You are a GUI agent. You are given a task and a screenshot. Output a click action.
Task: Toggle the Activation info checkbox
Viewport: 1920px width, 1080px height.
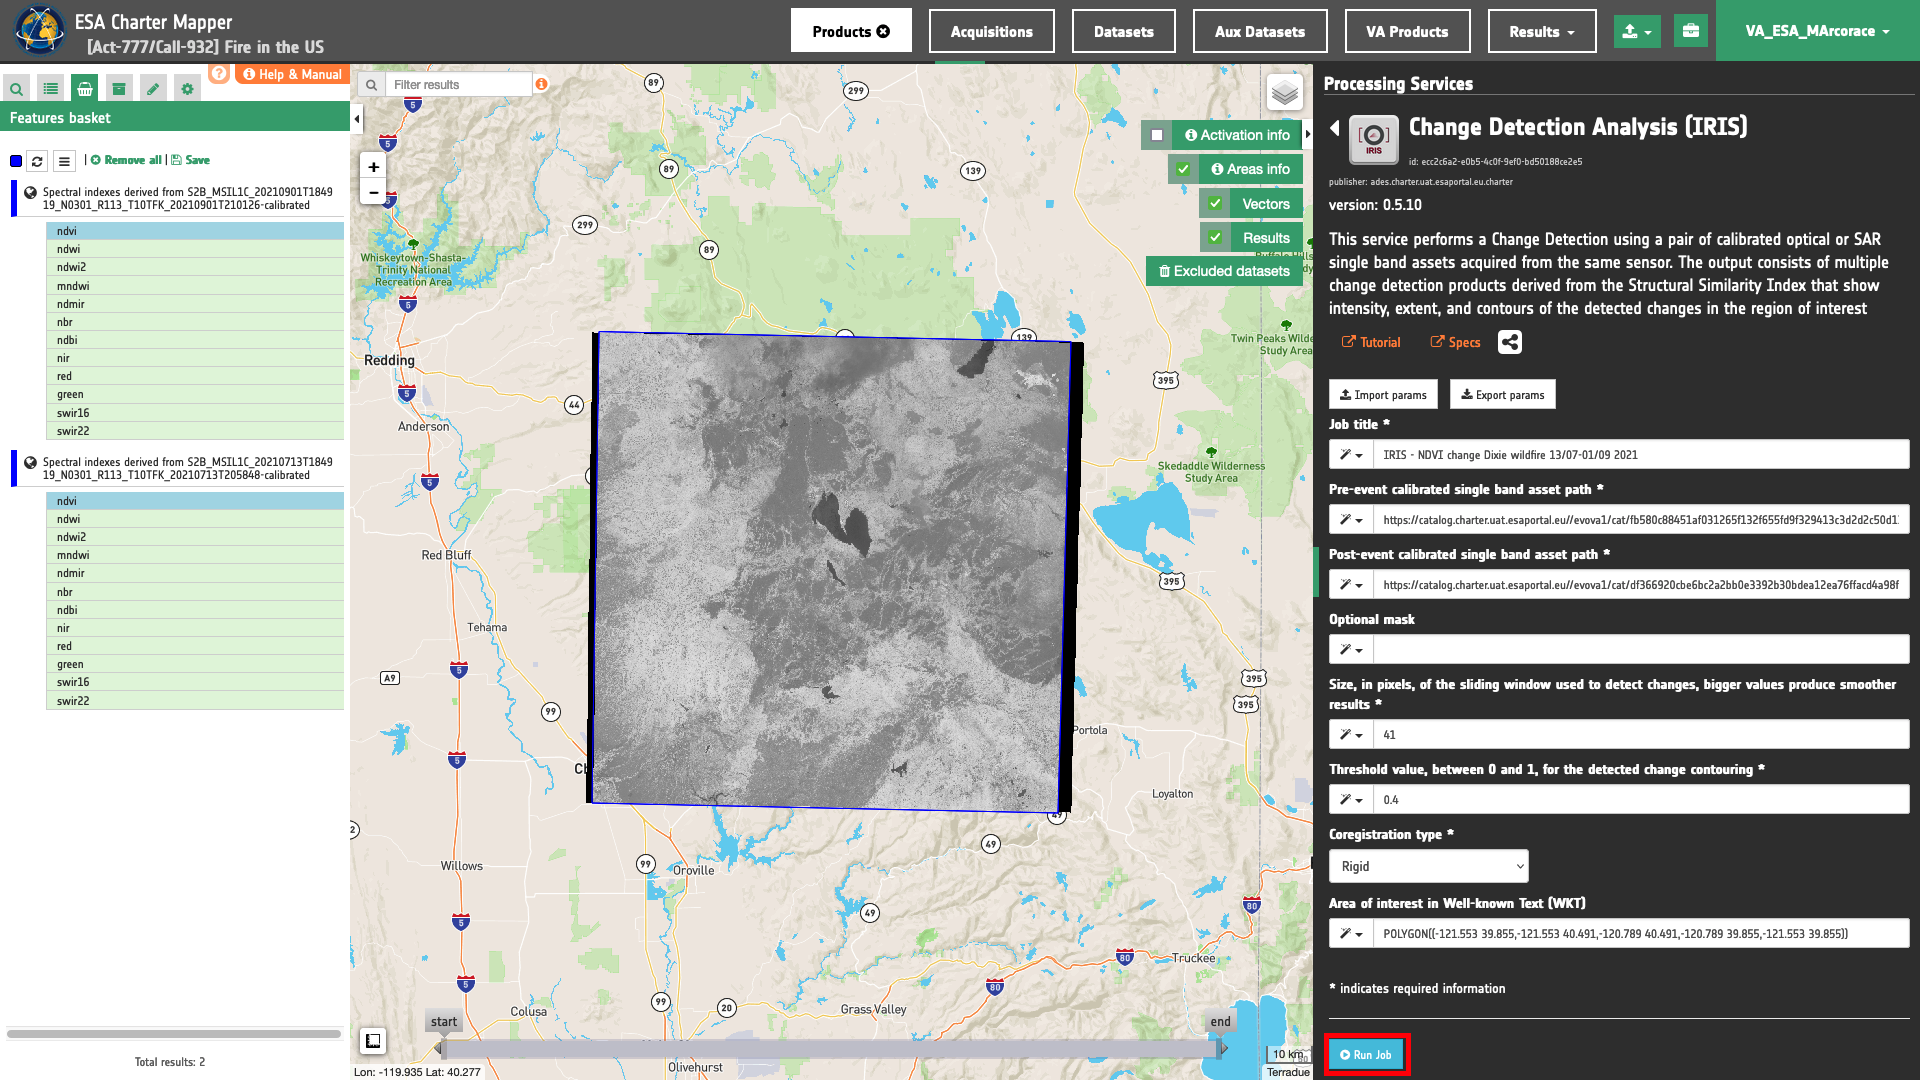1157,135
